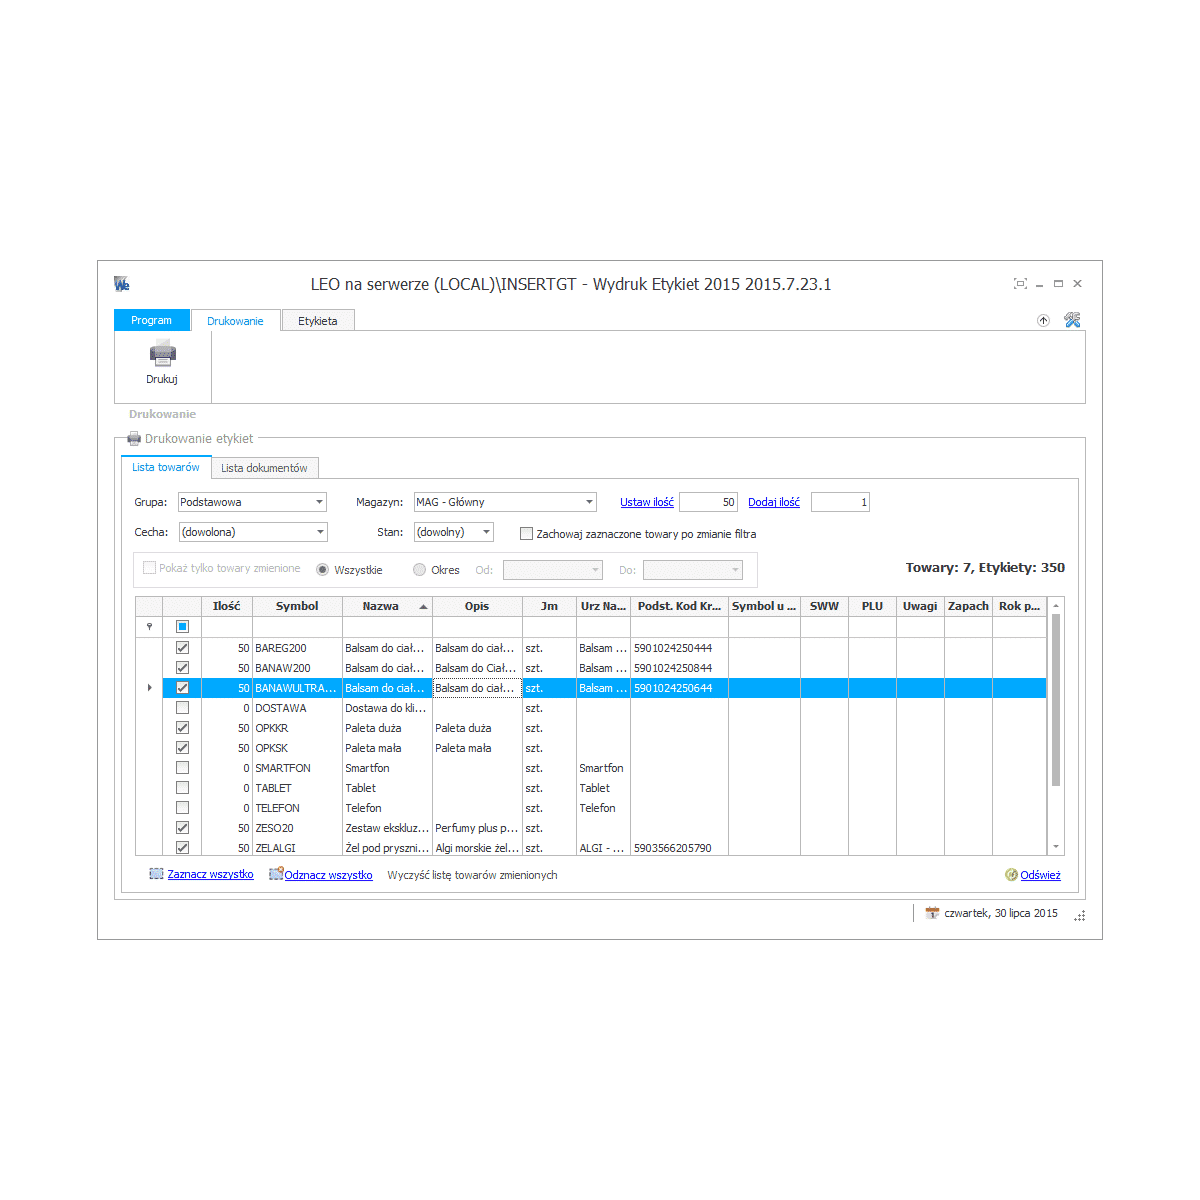Click the Zaznacz wszystko select-all icon
Screen dimensions: 1200x1200
click(156, 874)
